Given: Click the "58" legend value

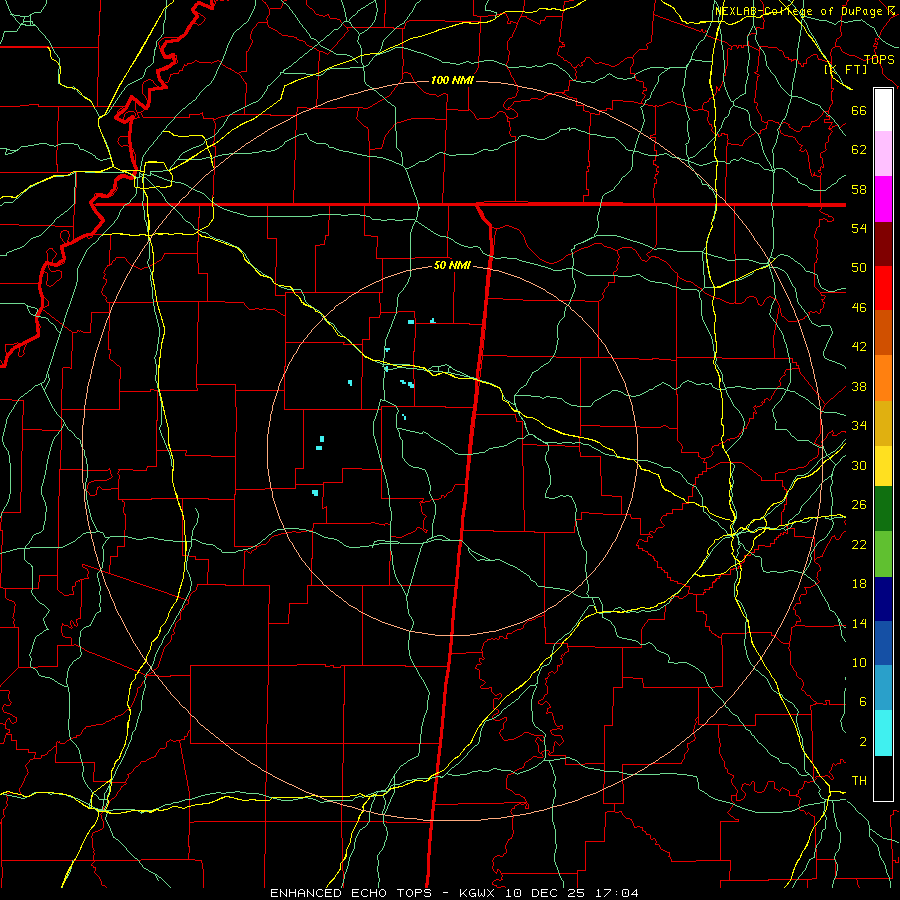Looking at the screenshot, I should point(859,189).
